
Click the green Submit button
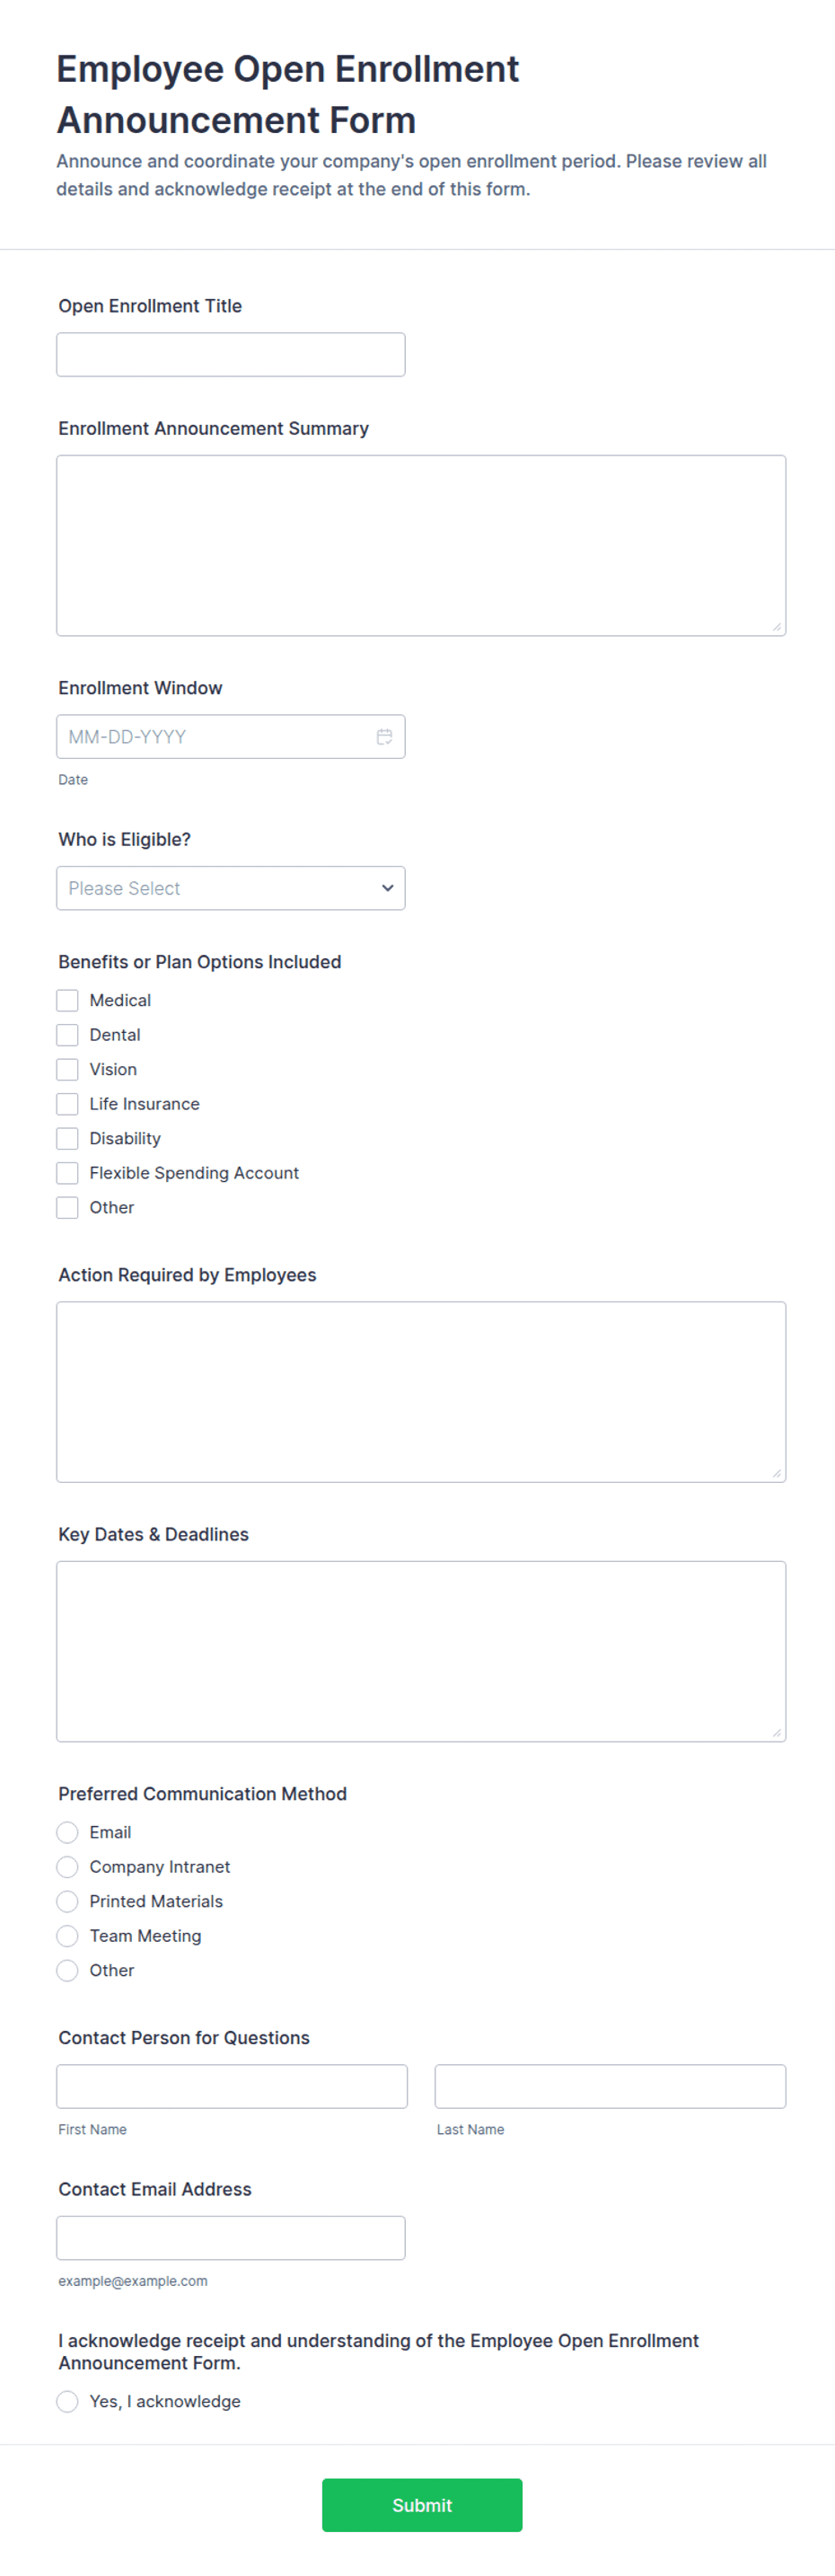(422, 2505)
